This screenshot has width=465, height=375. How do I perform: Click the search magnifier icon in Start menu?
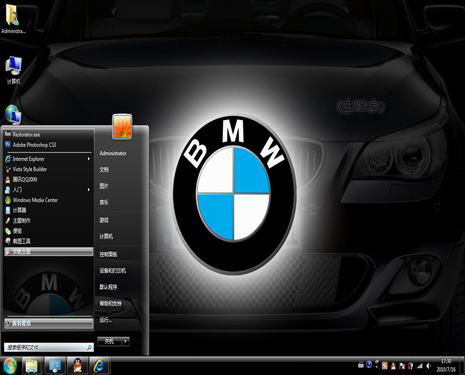click(x=89, y=348)
